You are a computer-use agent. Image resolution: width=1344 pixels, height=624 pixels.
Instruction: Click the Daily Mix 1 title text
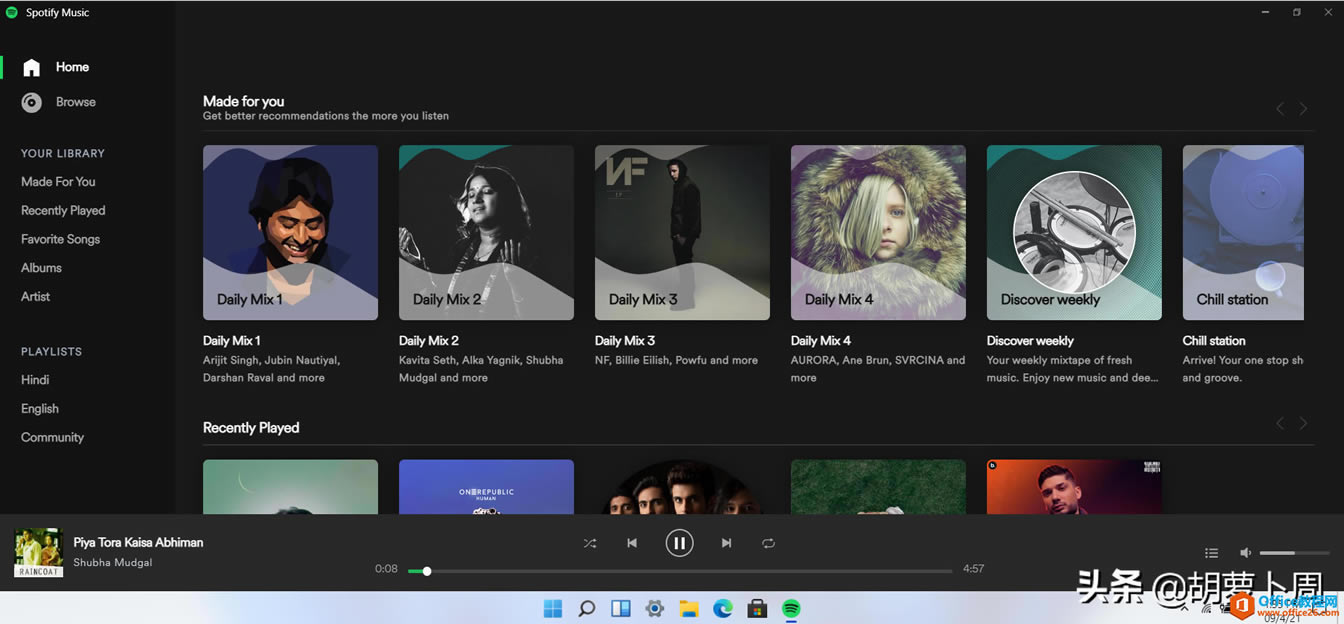[x=232, y=341]
